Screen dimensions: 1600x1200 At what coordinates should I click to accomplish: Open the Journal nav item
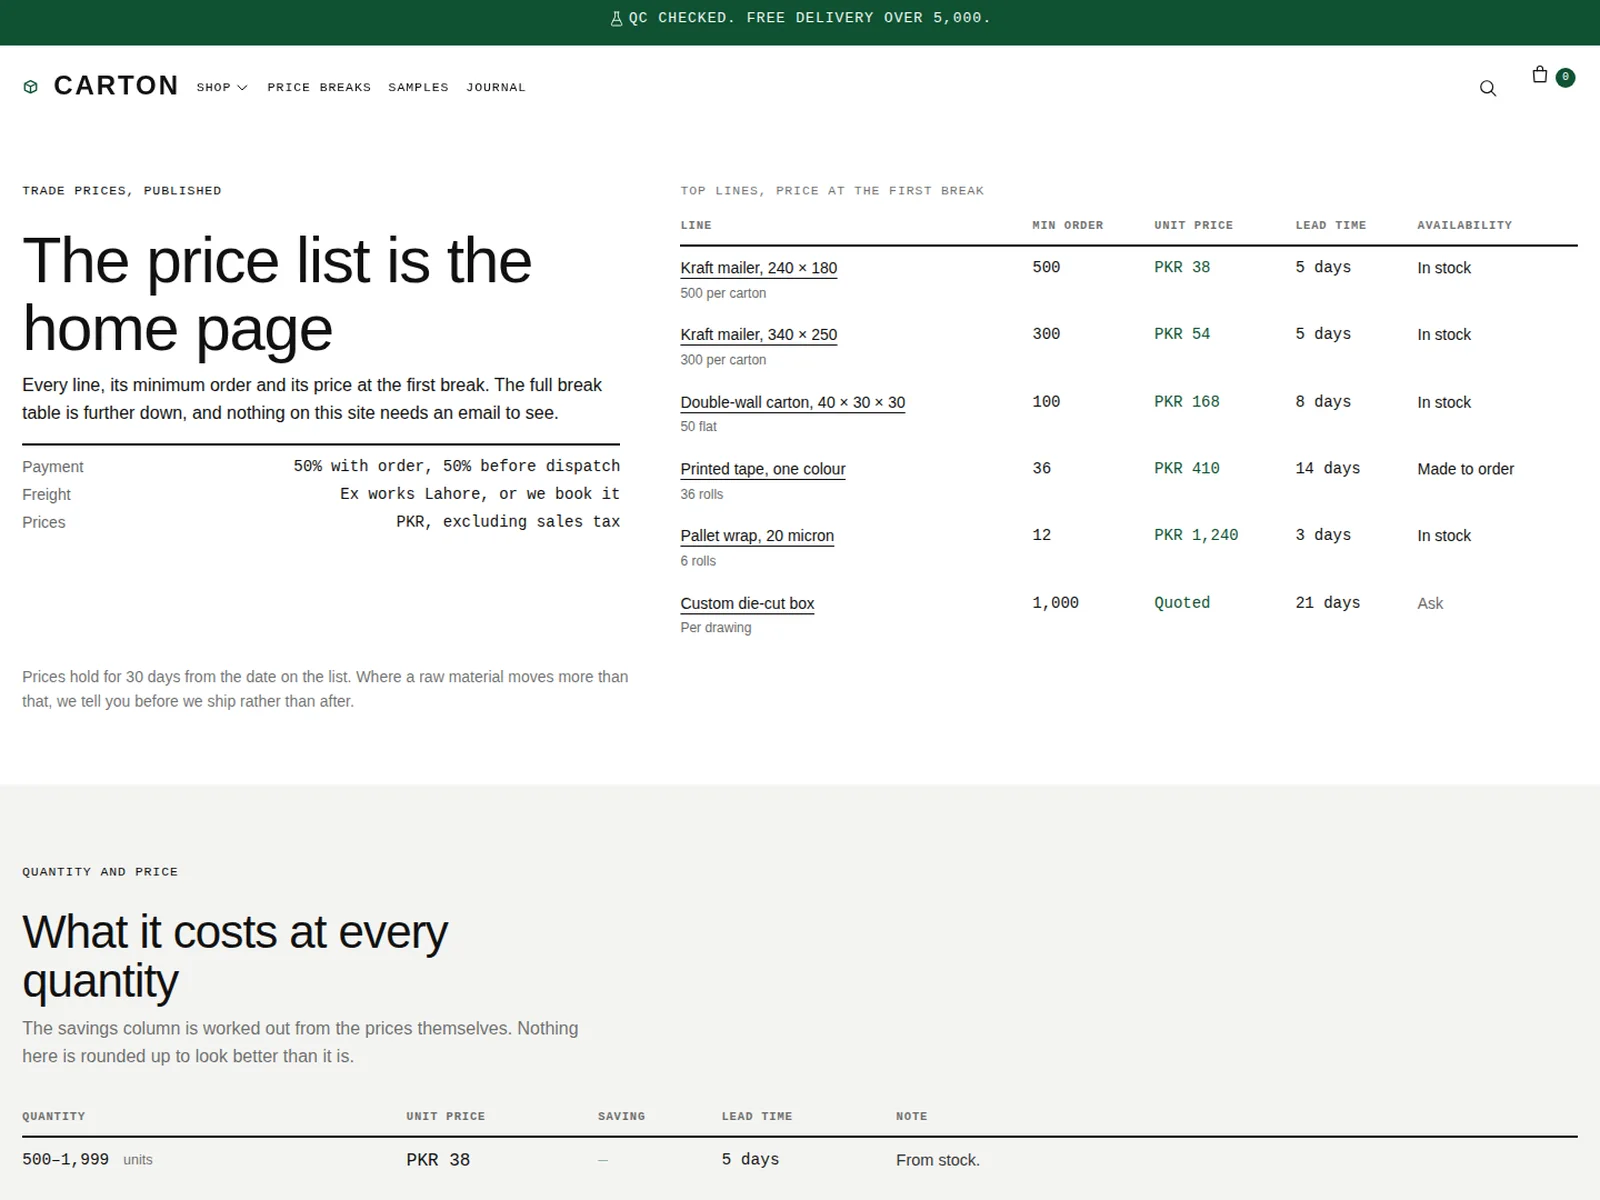pyautogui.click(x=496, y=88)
